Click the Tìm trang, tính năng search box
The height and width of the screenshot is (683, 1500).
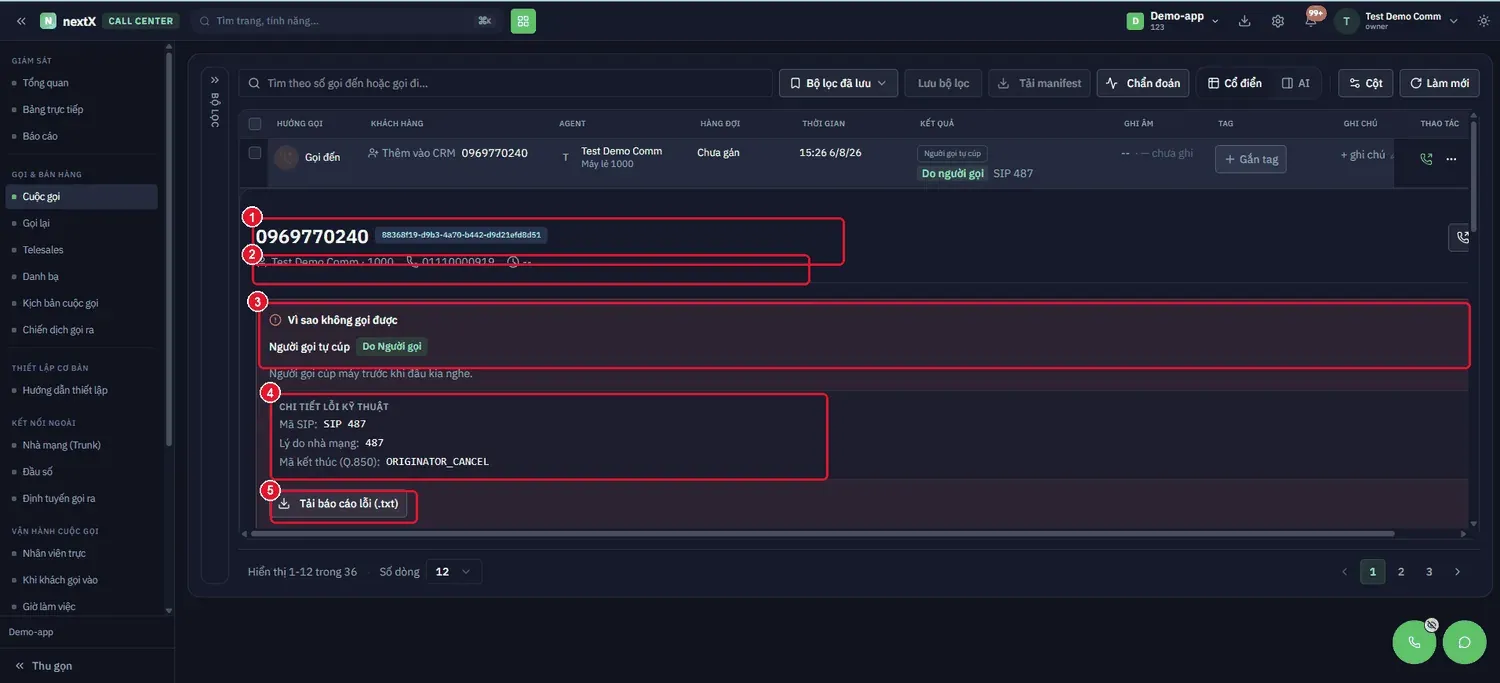pos(346,21)
